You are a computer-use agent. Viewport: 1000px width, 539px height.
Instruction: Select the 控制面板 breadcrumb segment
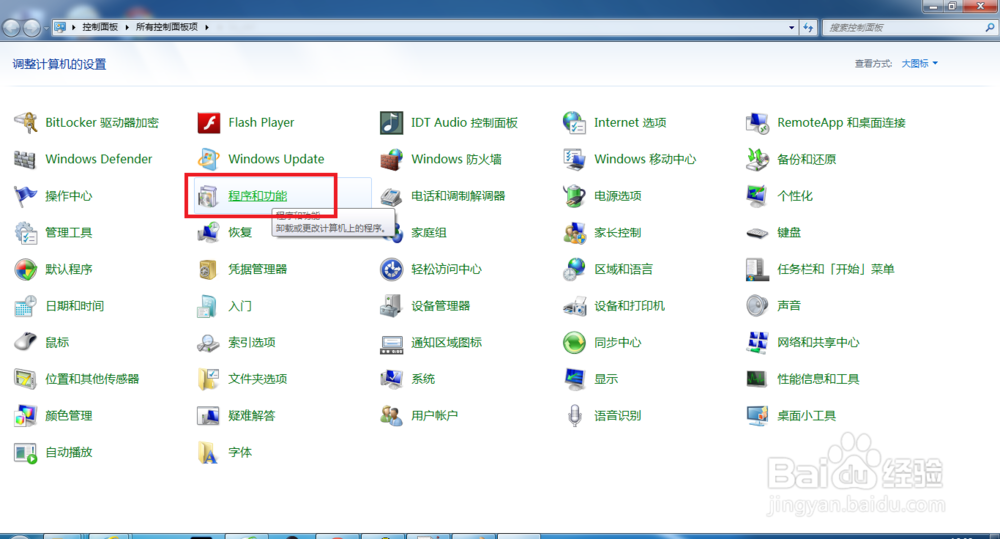pos(100,27)
